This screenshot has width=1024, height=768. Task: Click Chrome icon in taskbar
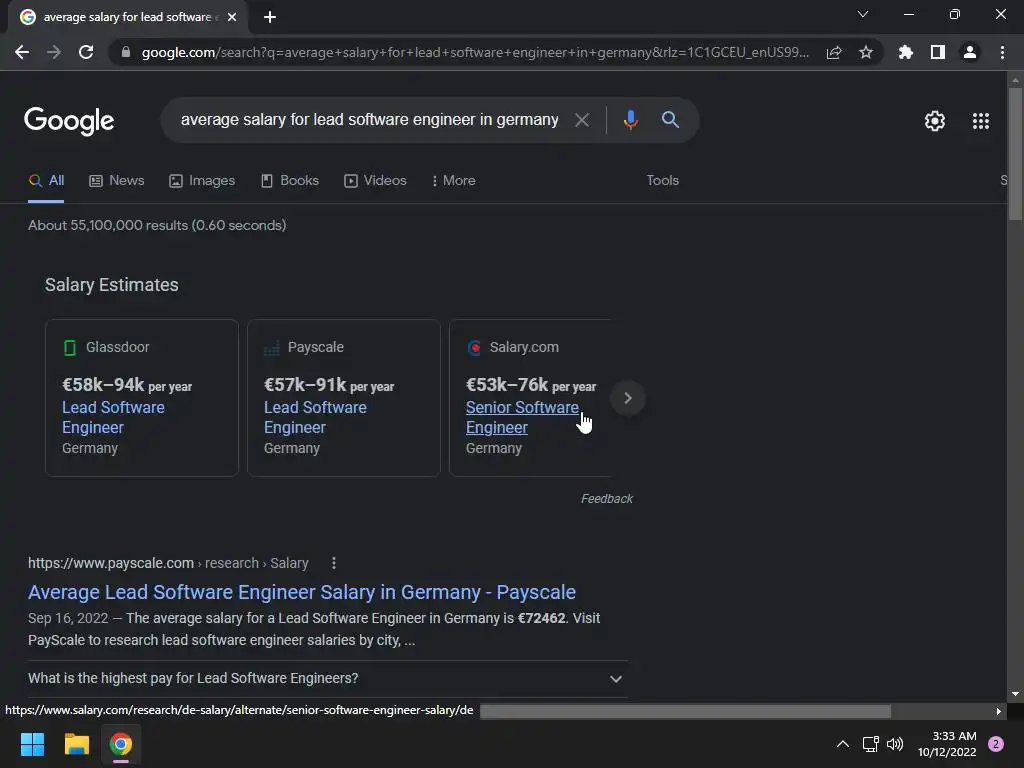click(x=121, y=744)
